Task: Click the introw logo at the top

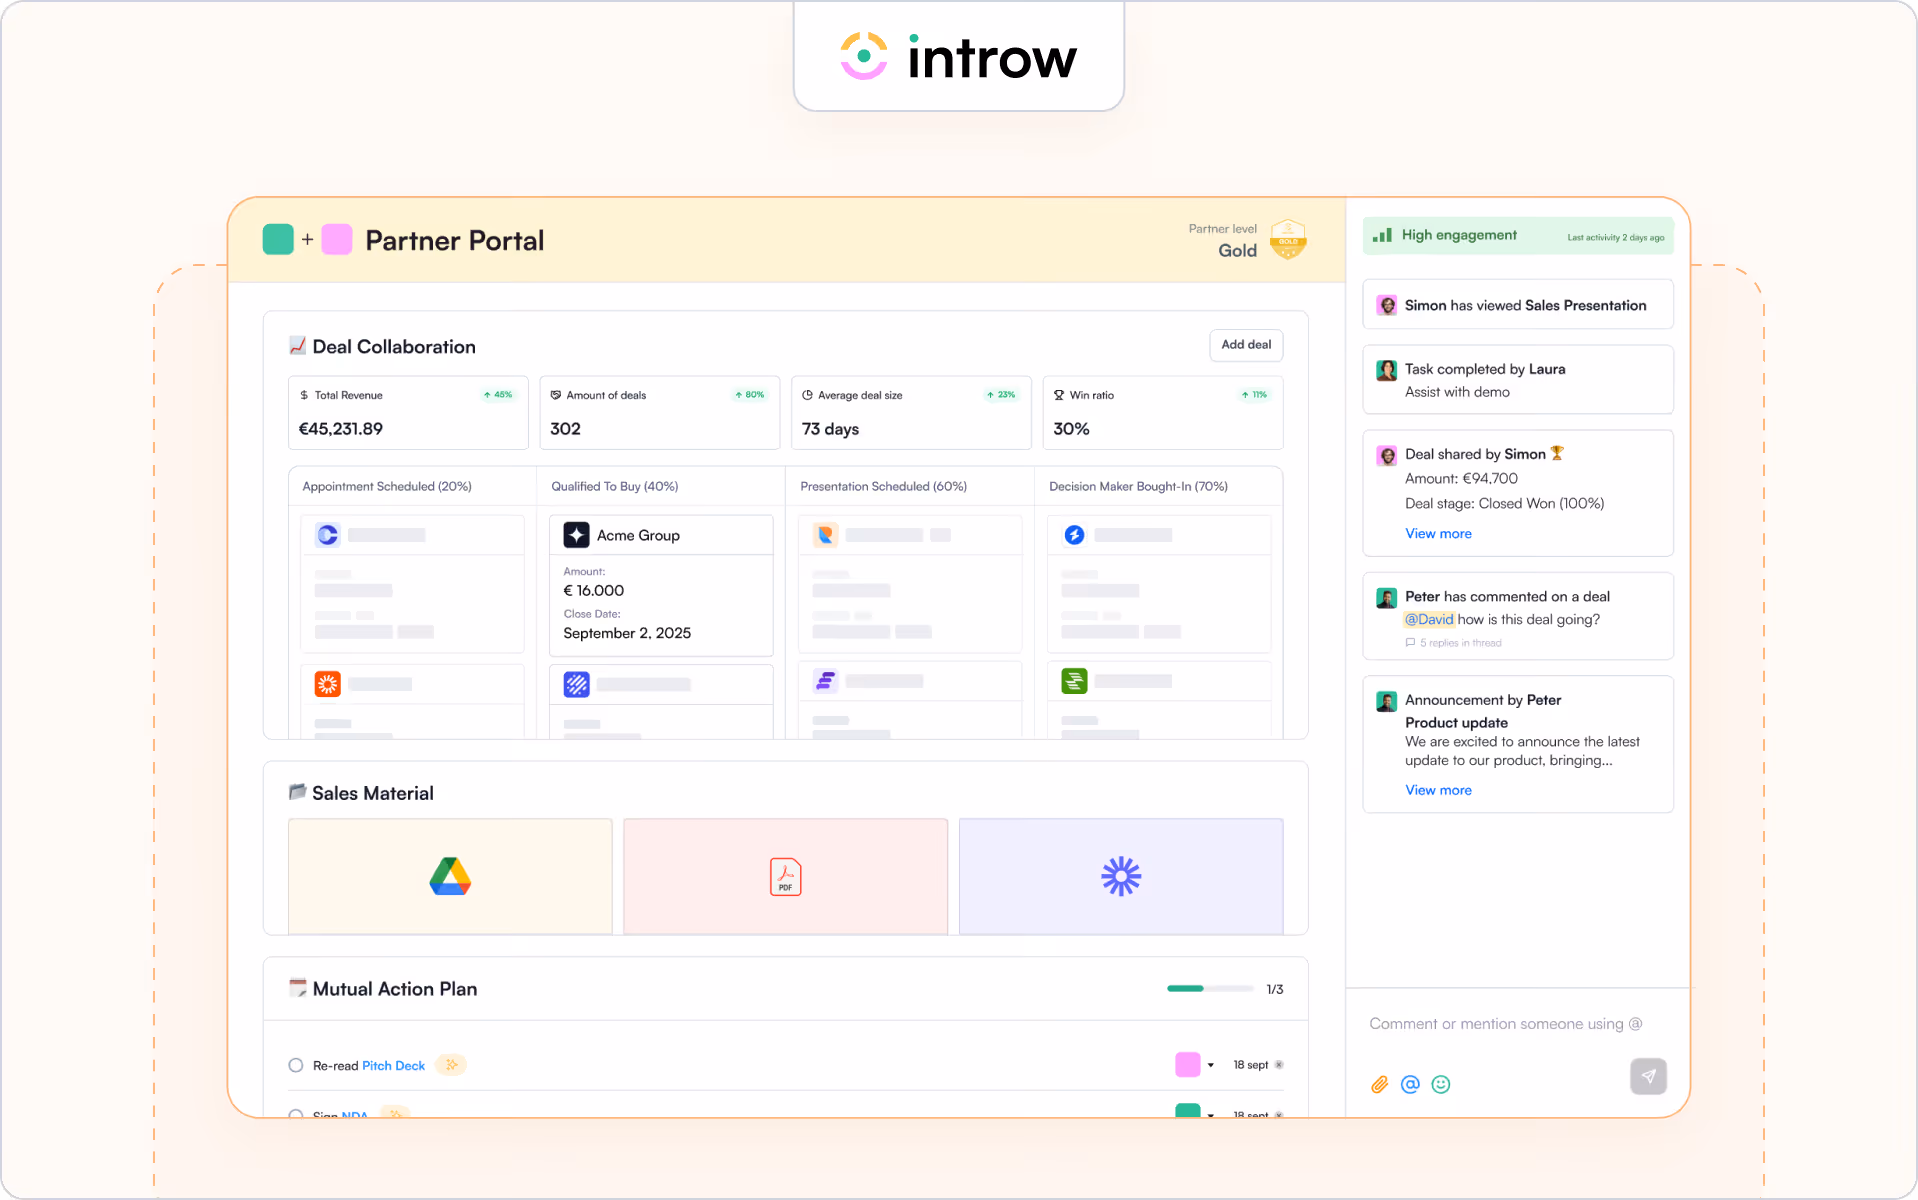Action: 958,57
